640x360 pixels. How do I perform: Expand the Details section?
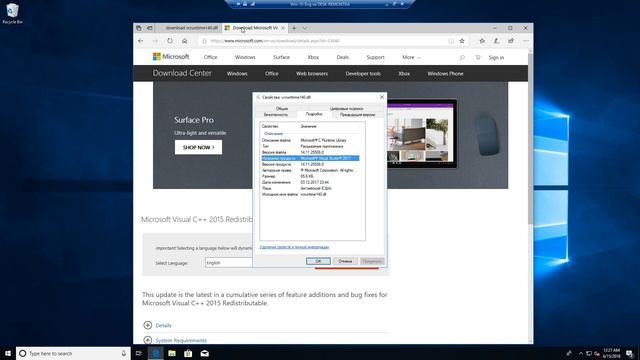coord(158,325)
